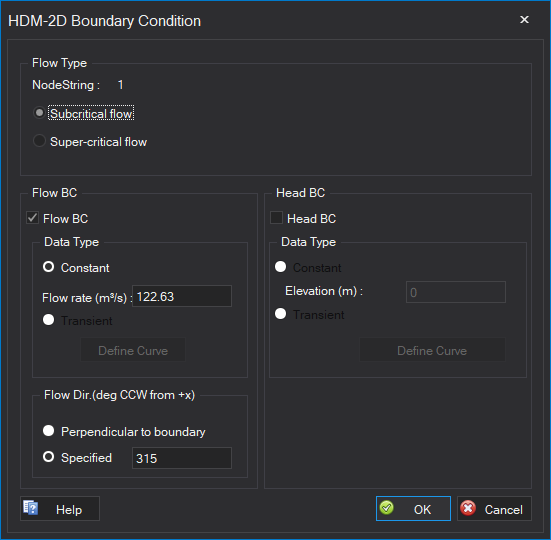
Task: Enable the Head BC checkbox
Action: point(276,218)
